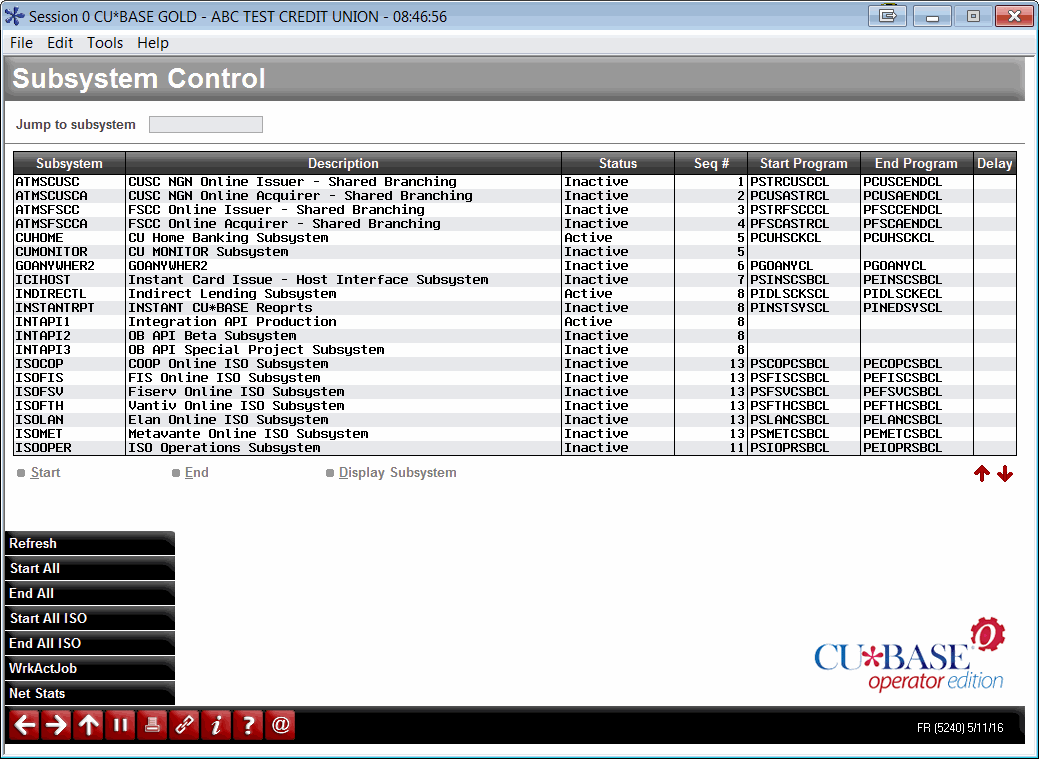Open the Tools menu

point(104,43)
